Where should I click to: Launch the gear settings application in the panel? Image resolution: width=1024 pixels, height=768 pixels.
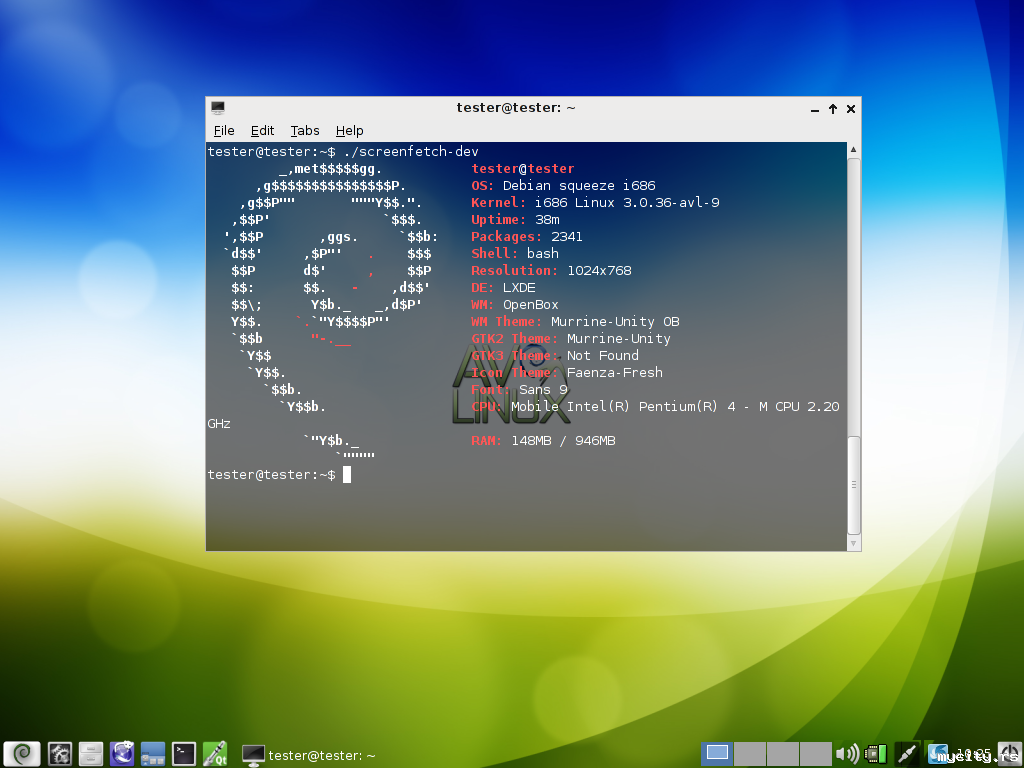(x=60, y=753)
